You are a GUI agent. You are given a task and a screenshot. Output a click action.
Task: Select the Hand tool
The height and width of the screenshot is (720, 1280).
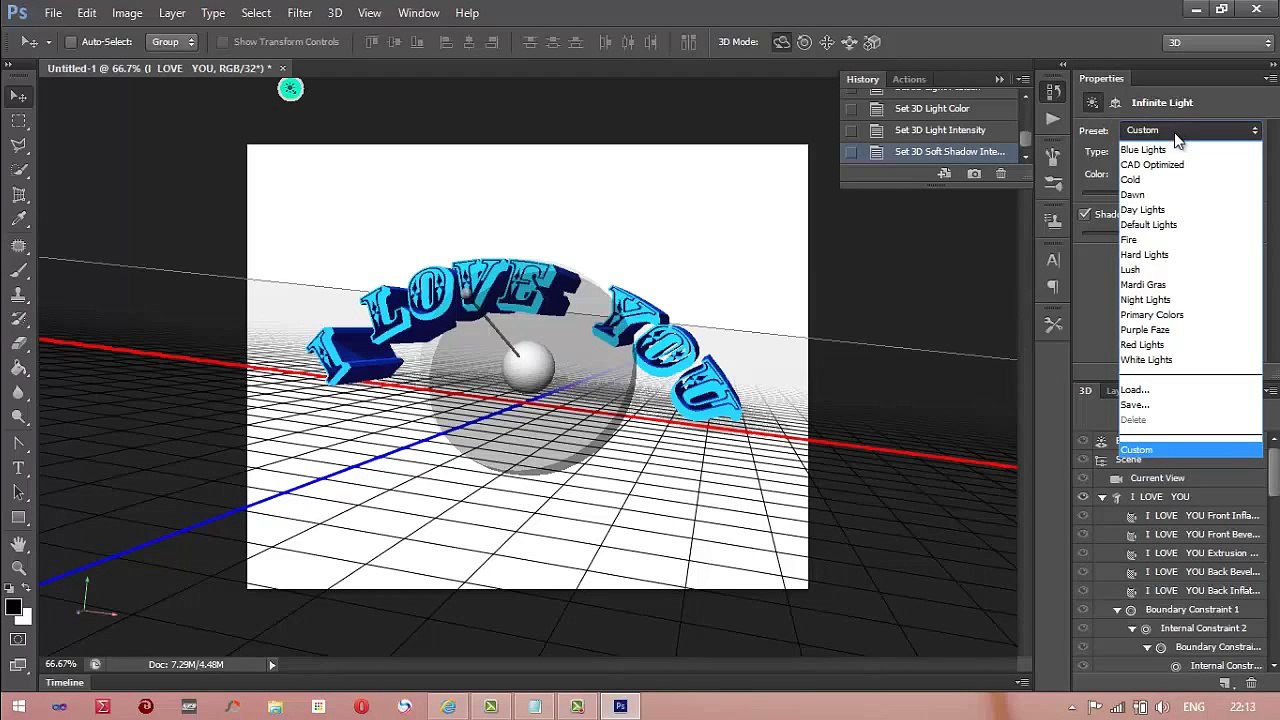19,544
